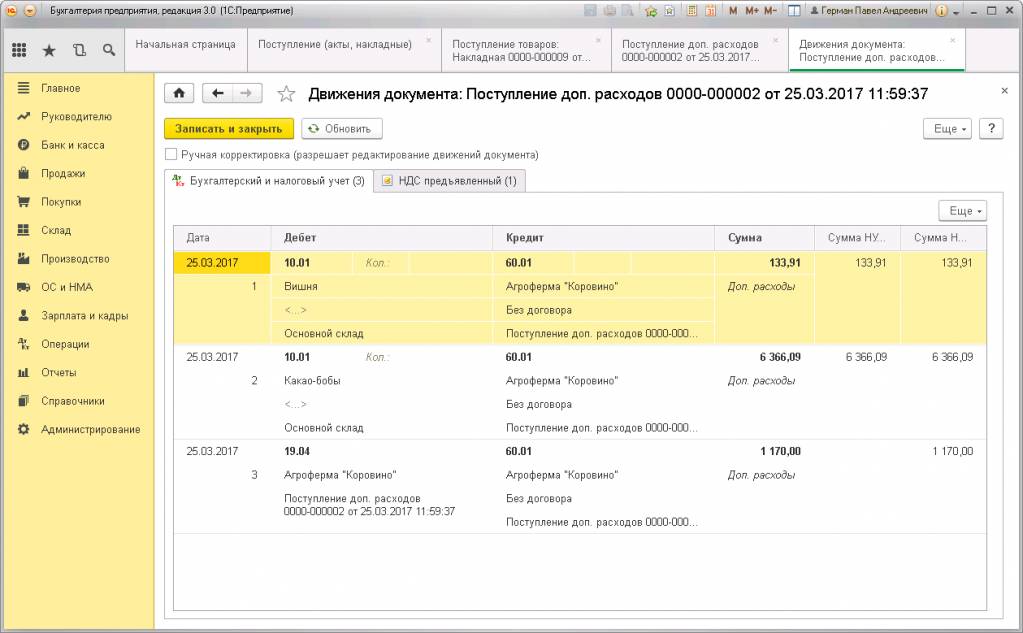Viewport: 1023px width, 633px height.
Task: Go back with the left arrow
Action: tap(218, 93)
